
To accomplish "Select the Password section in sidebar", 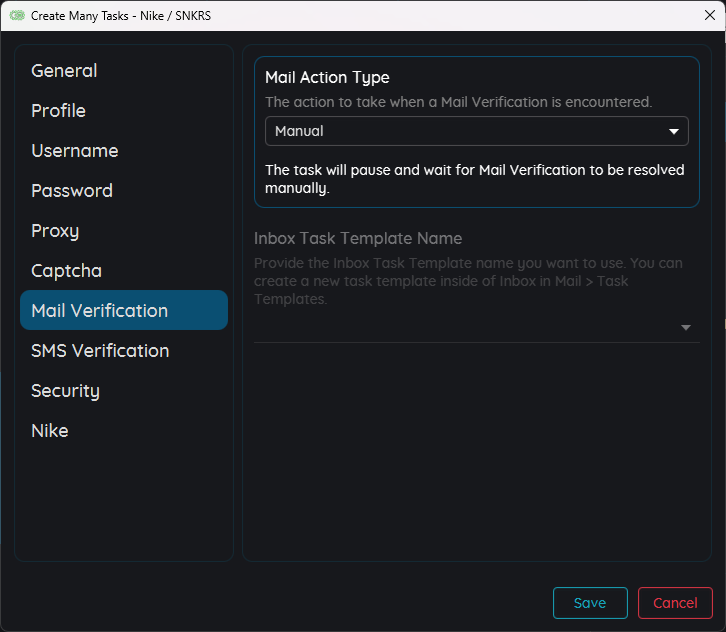I will pos(71,191).
